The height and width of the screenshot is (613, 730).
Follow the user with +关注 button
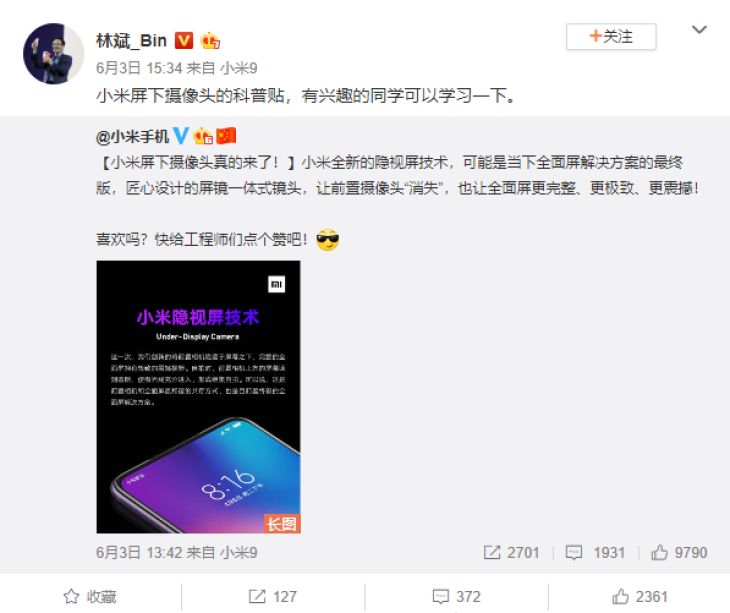(611, 36)
